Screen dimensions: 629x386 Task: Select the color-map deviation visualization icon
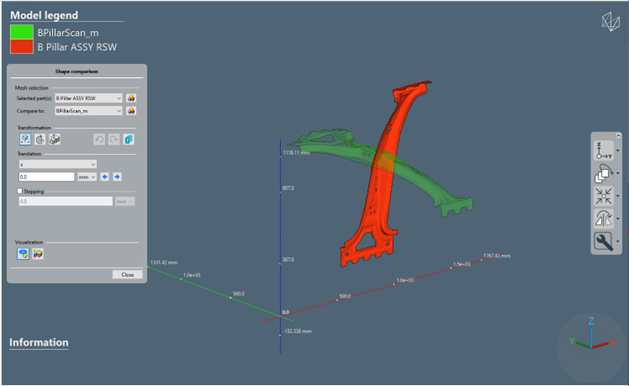coord(38,254)
